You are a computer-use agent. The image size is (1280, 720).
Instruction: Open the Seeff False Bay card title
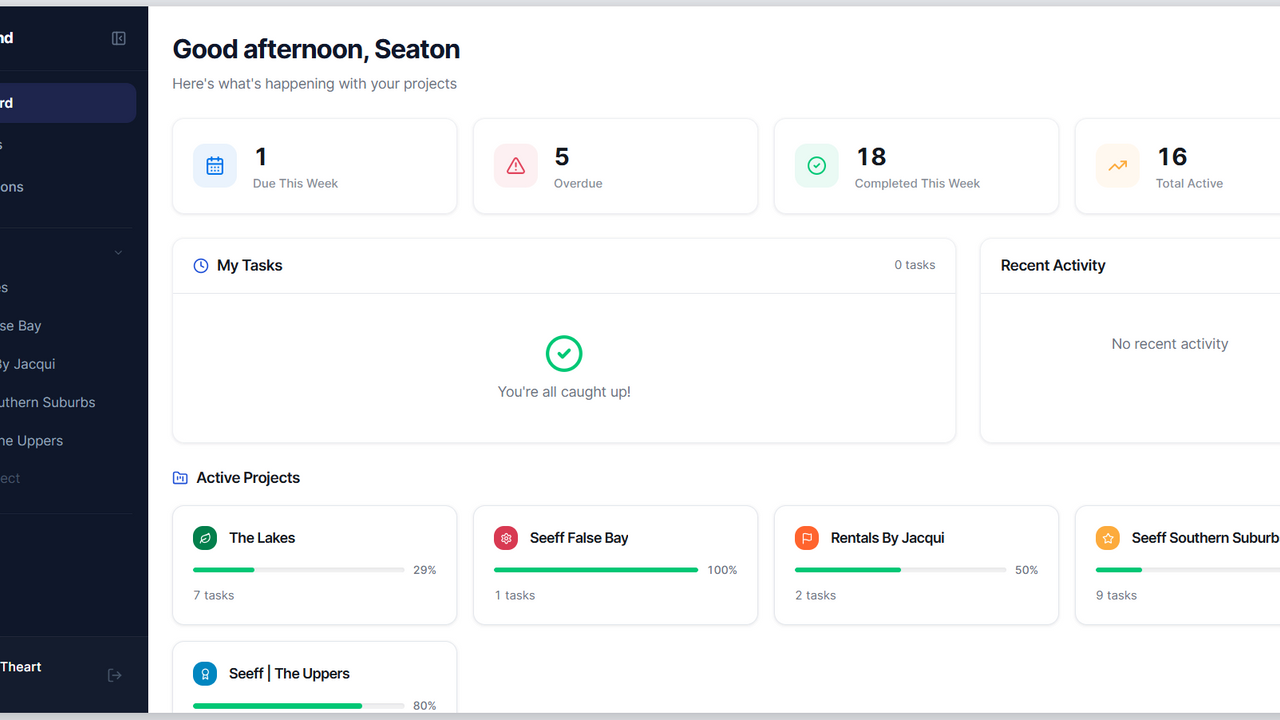pos(579,538)
